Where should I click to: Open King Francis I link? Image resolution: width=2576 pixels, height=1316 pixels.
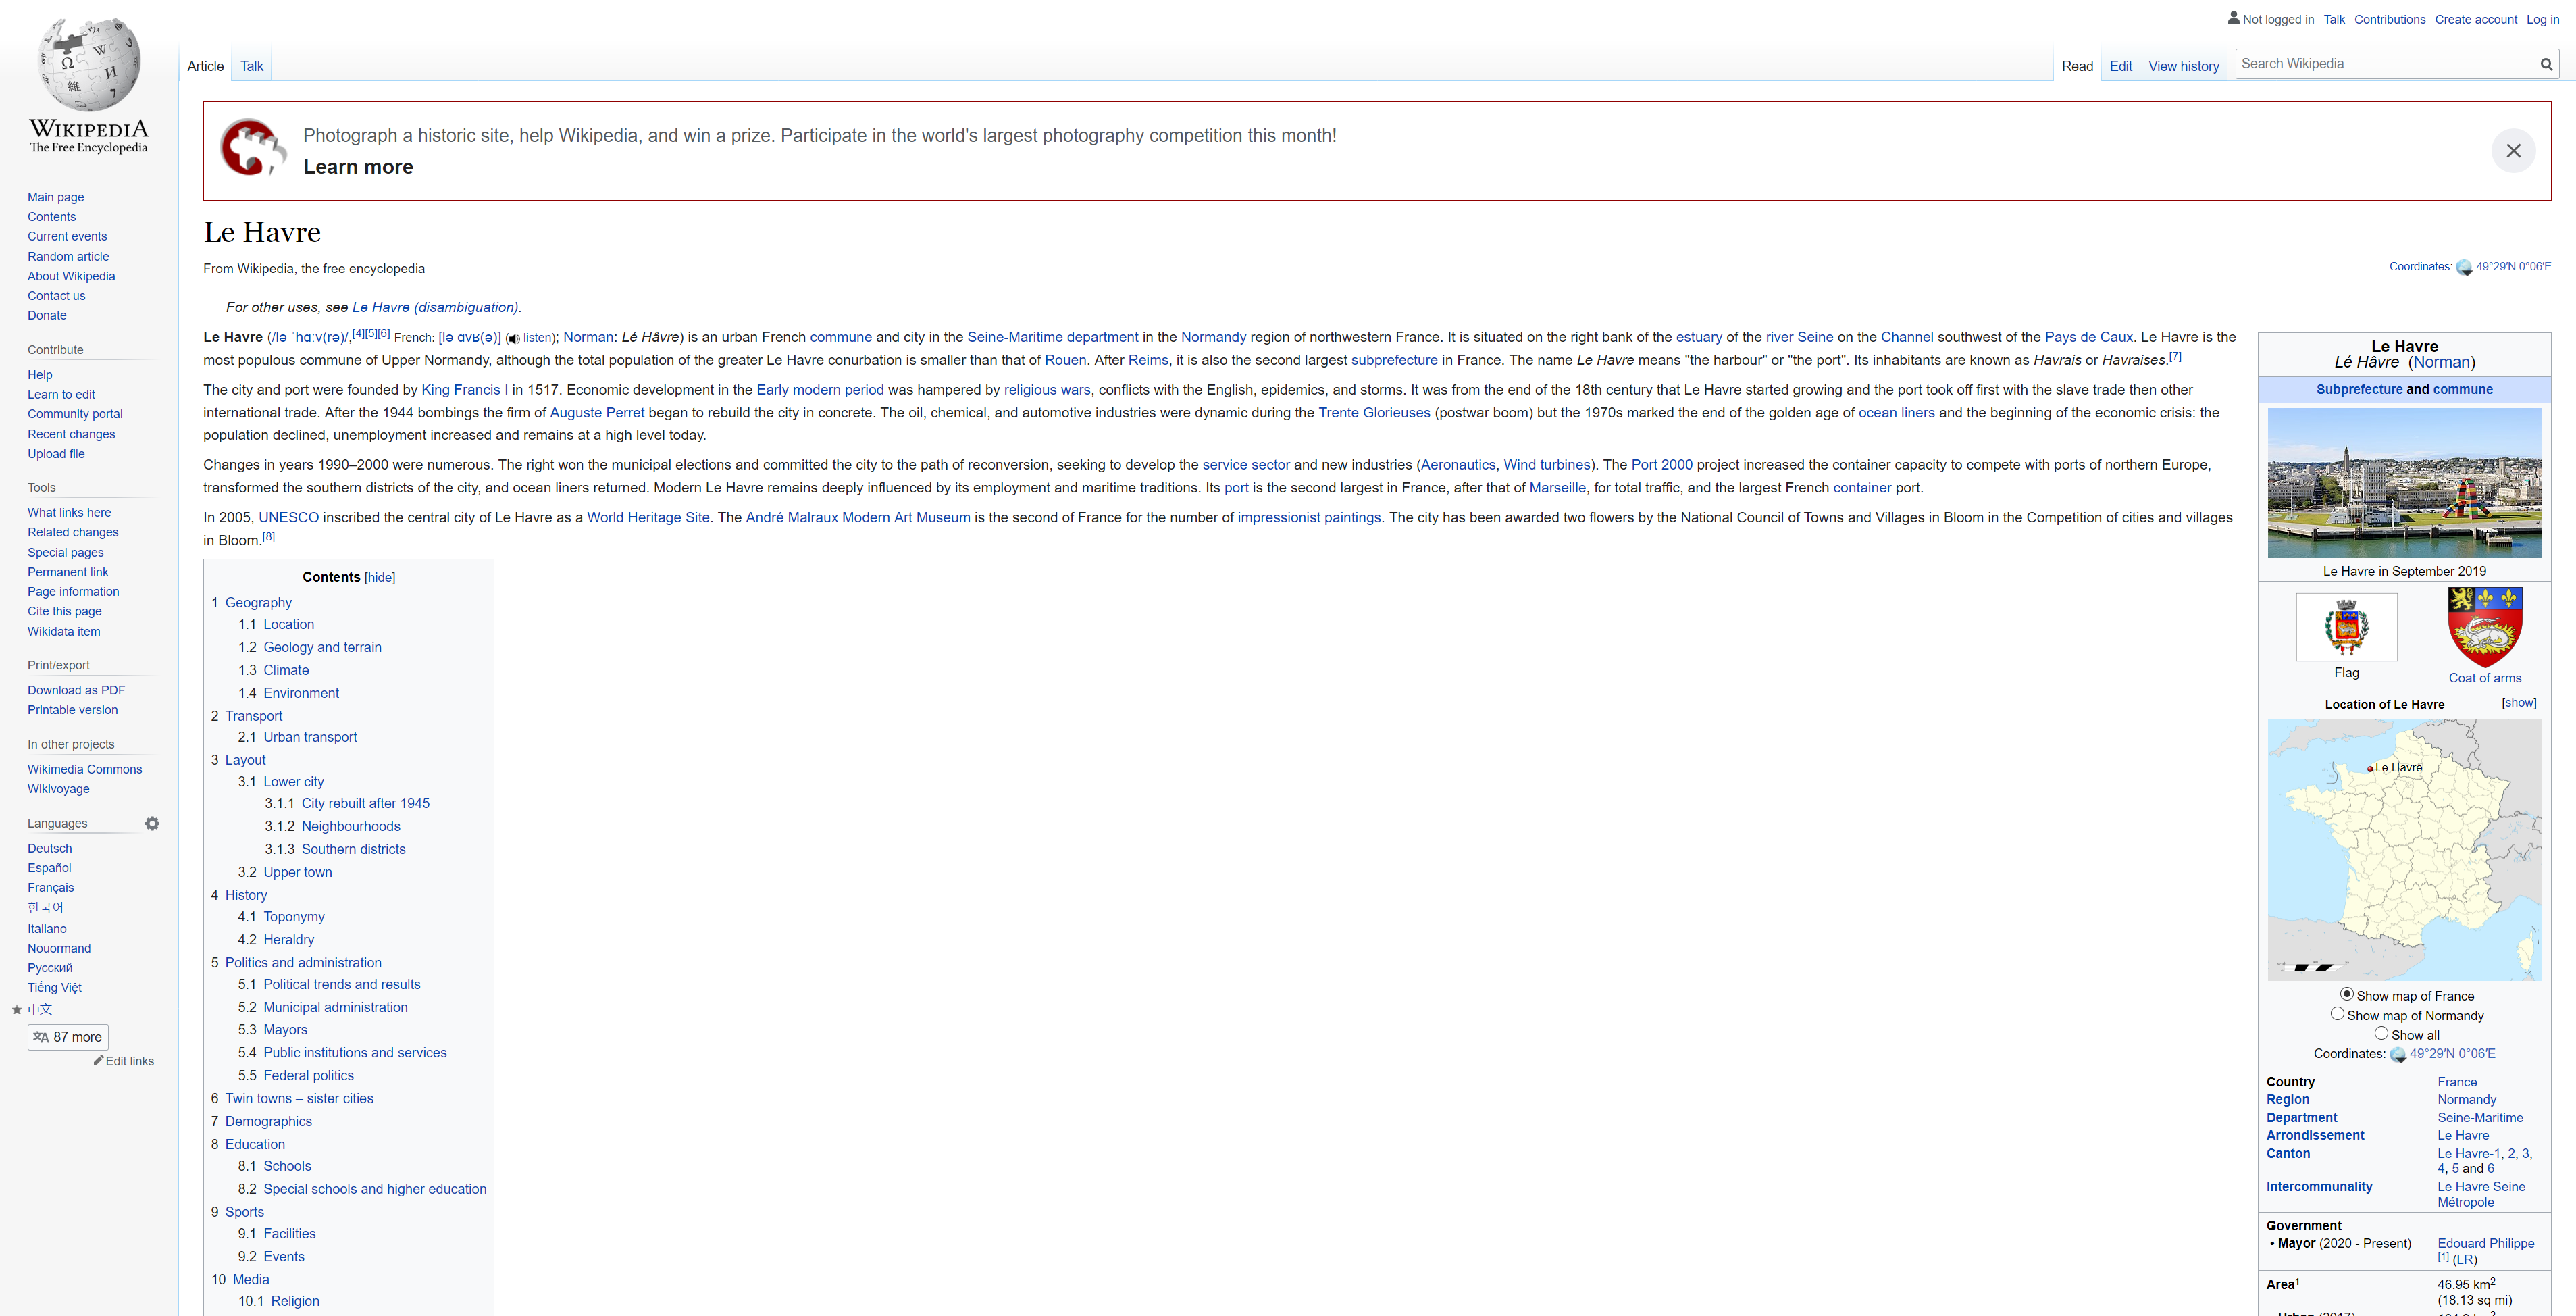[465, 390]
